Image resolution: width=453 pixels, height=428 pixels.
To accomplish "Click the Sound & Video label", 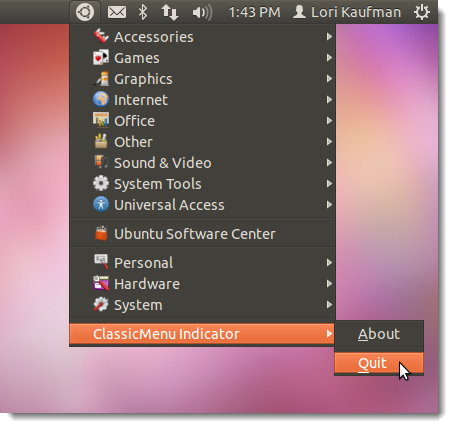I will (163, 163).
